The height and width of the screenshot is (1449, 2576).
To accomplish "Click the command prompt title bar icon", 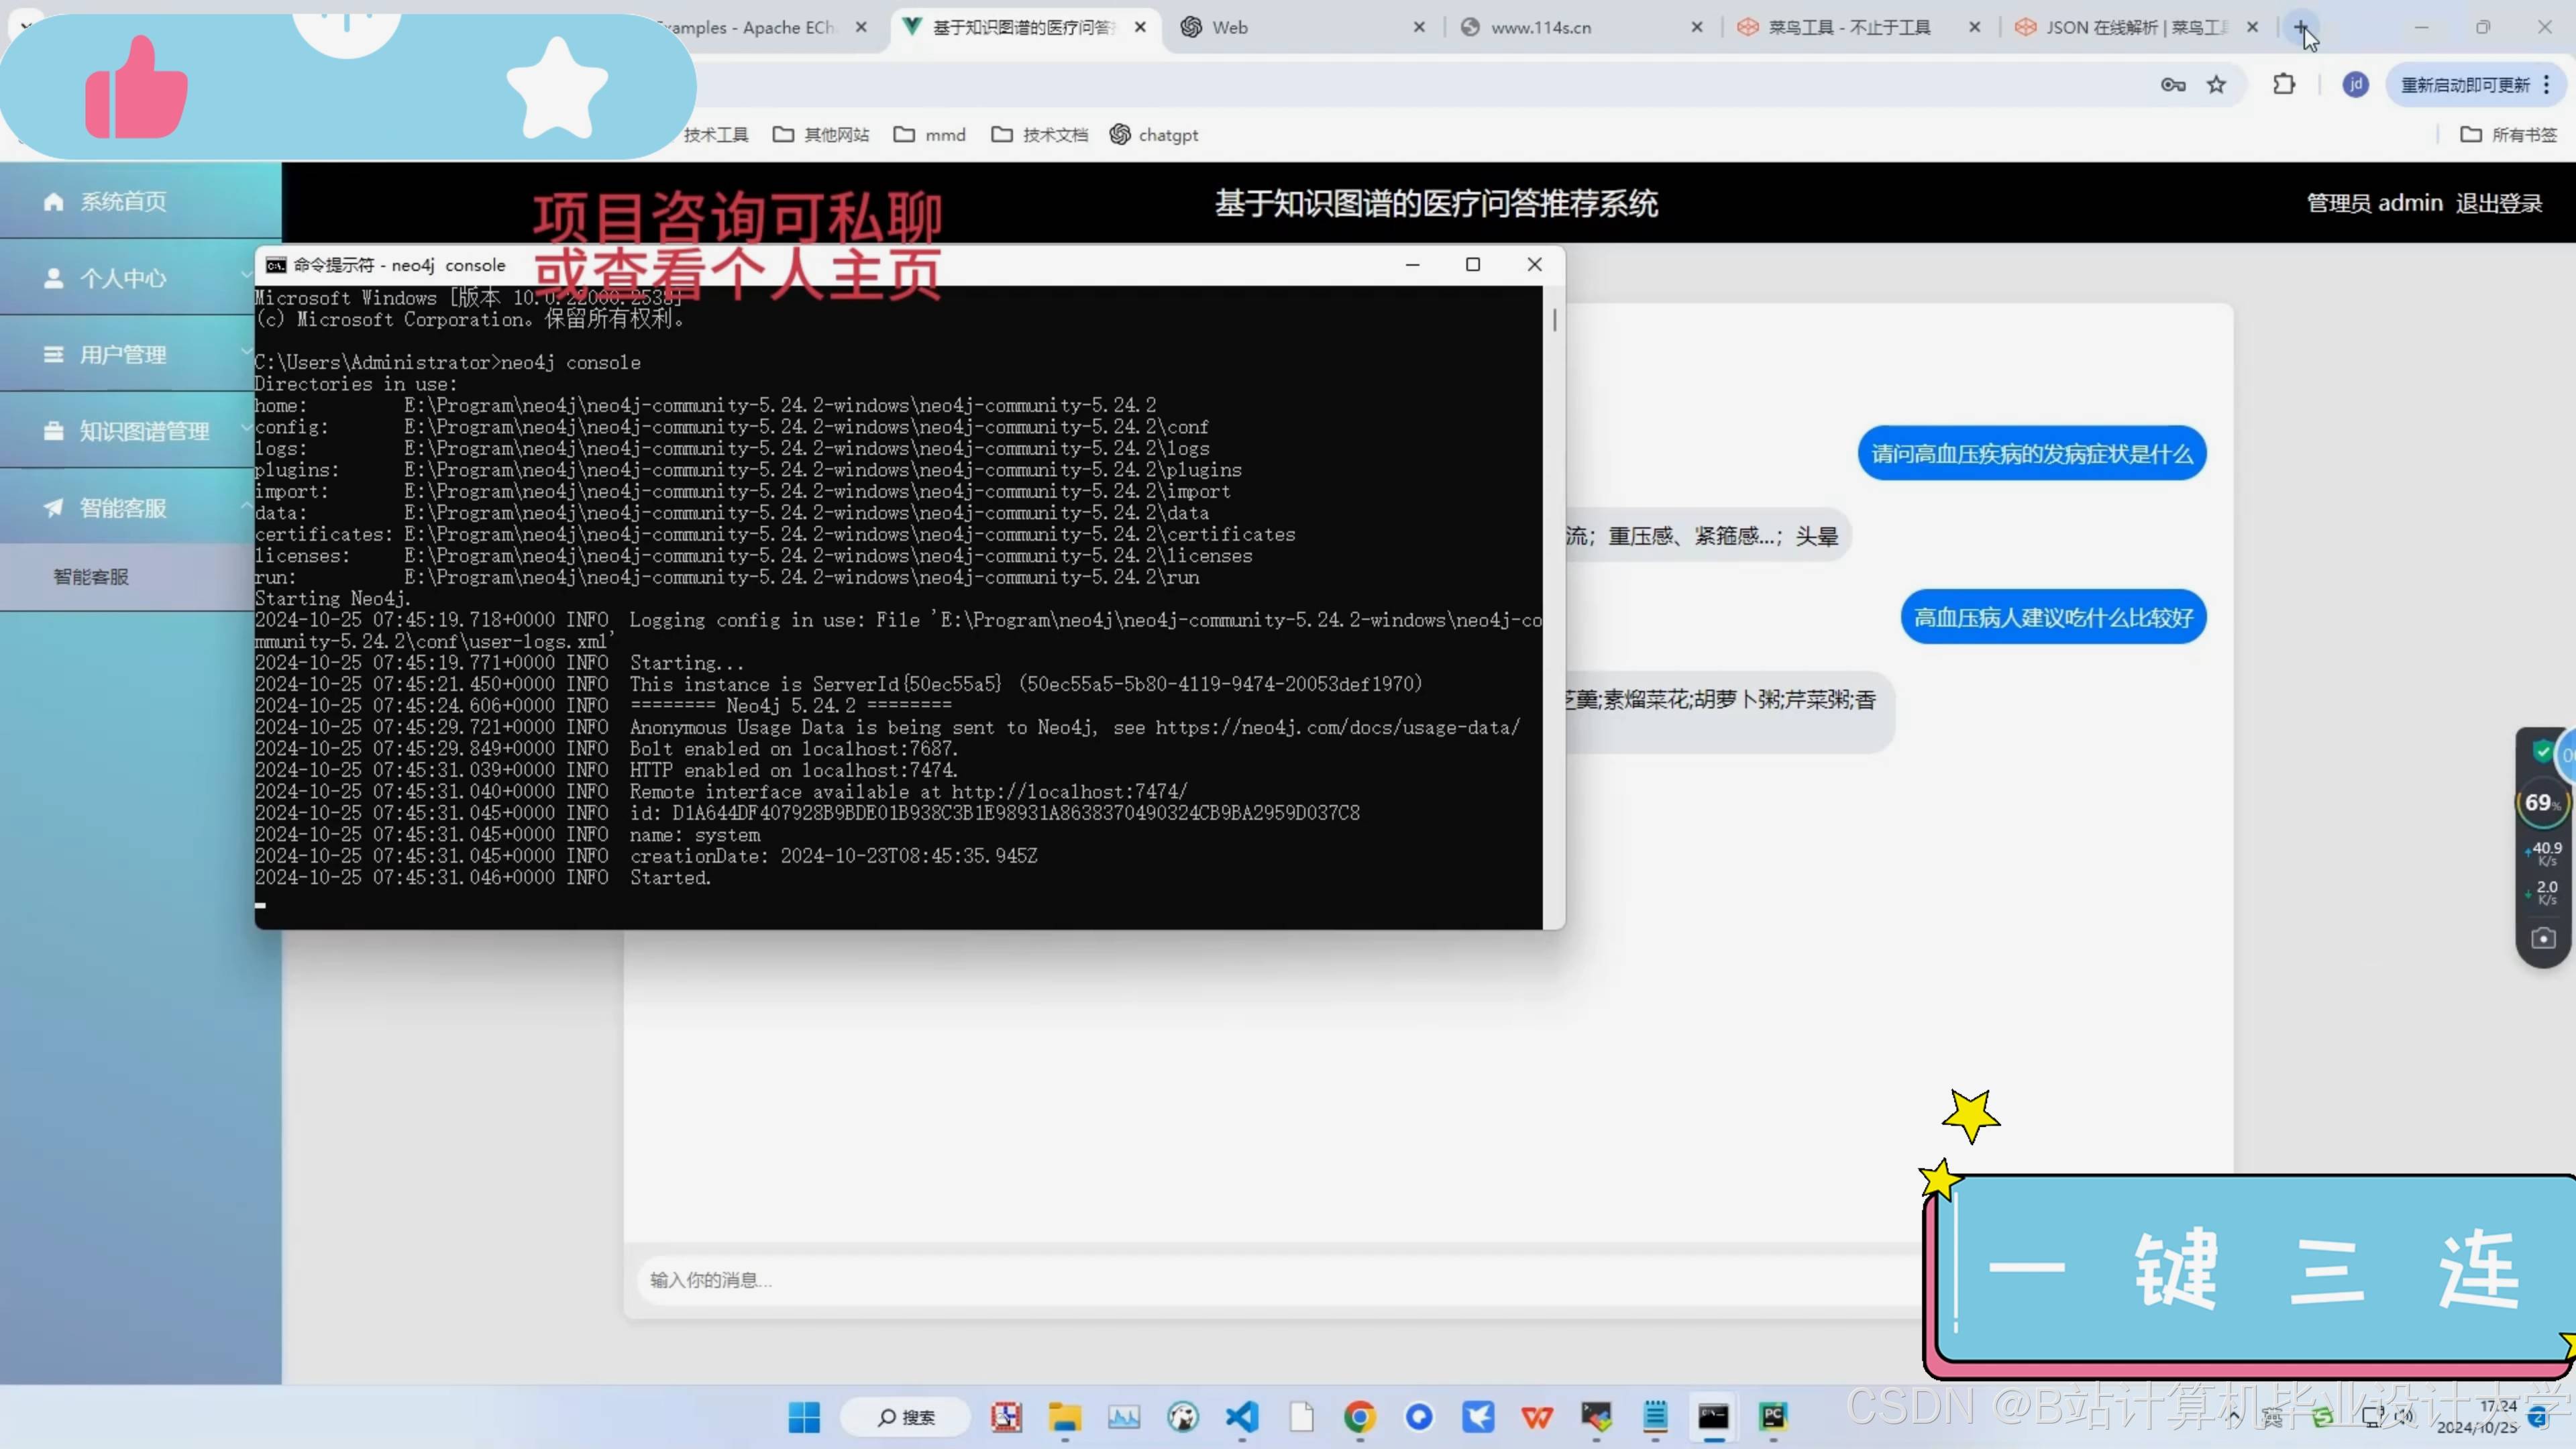I will (x=275, y=265).
